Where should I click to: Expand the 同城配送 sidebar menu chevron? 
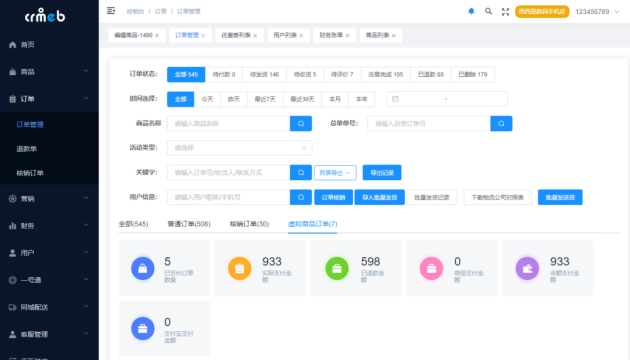click(86, 307)
